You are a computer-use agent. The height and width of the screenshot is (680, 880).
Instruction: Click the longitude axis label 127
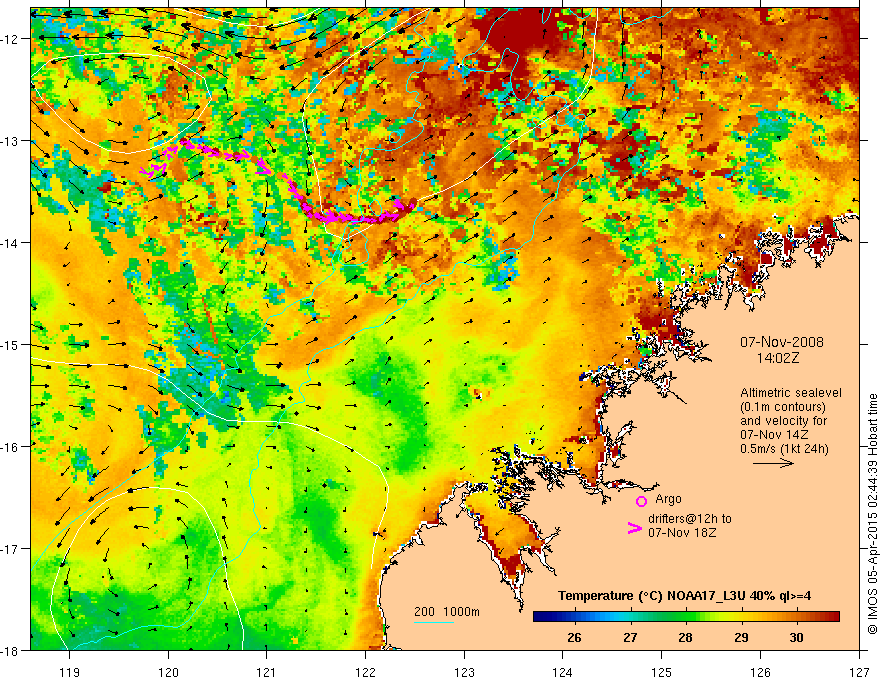[x=859, y=672]
